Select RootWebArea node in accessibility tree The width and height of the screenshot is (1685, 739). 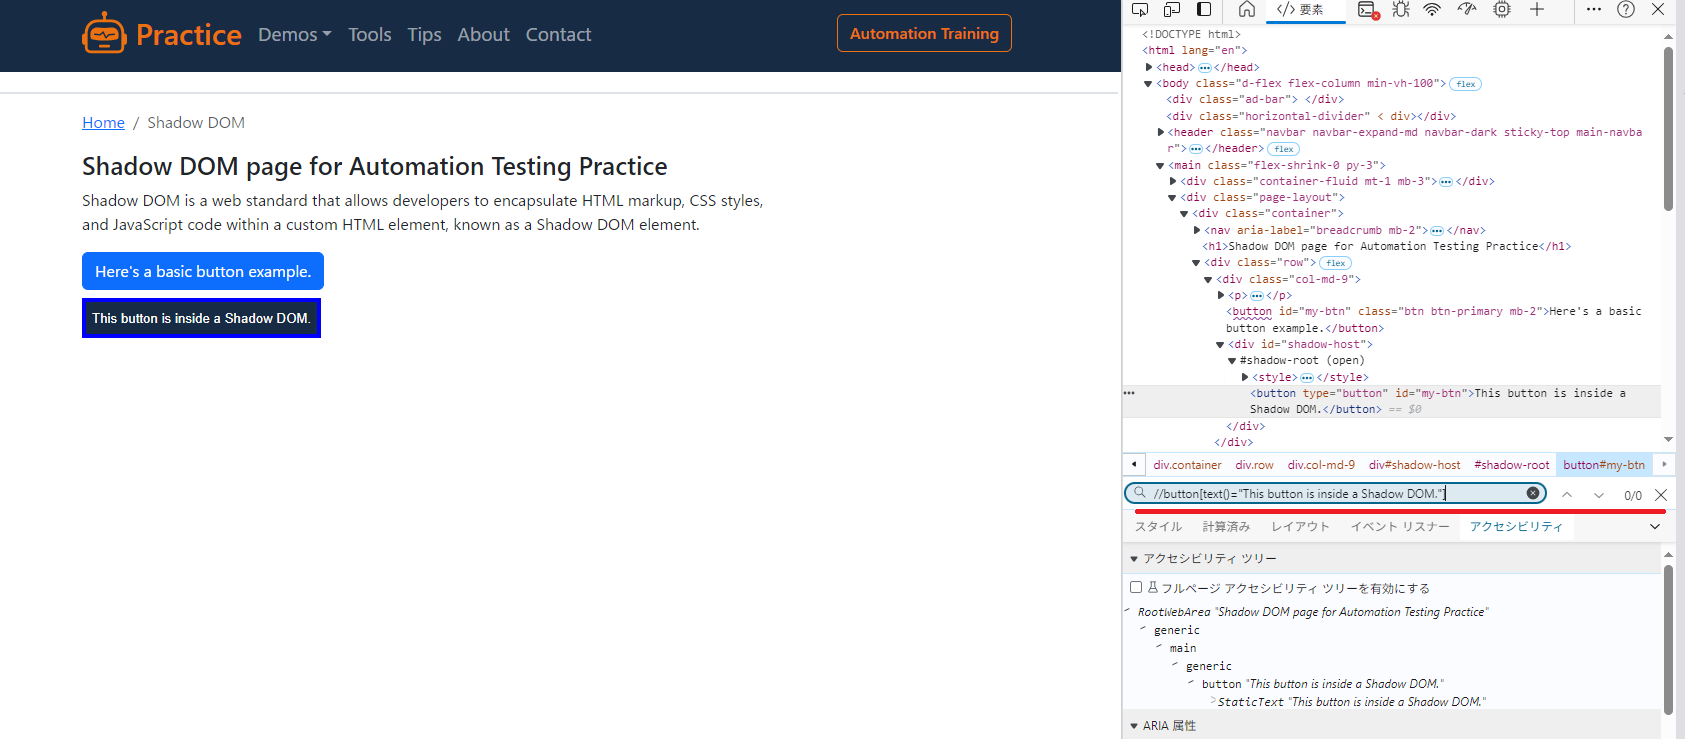click(x=1313, y=612)
